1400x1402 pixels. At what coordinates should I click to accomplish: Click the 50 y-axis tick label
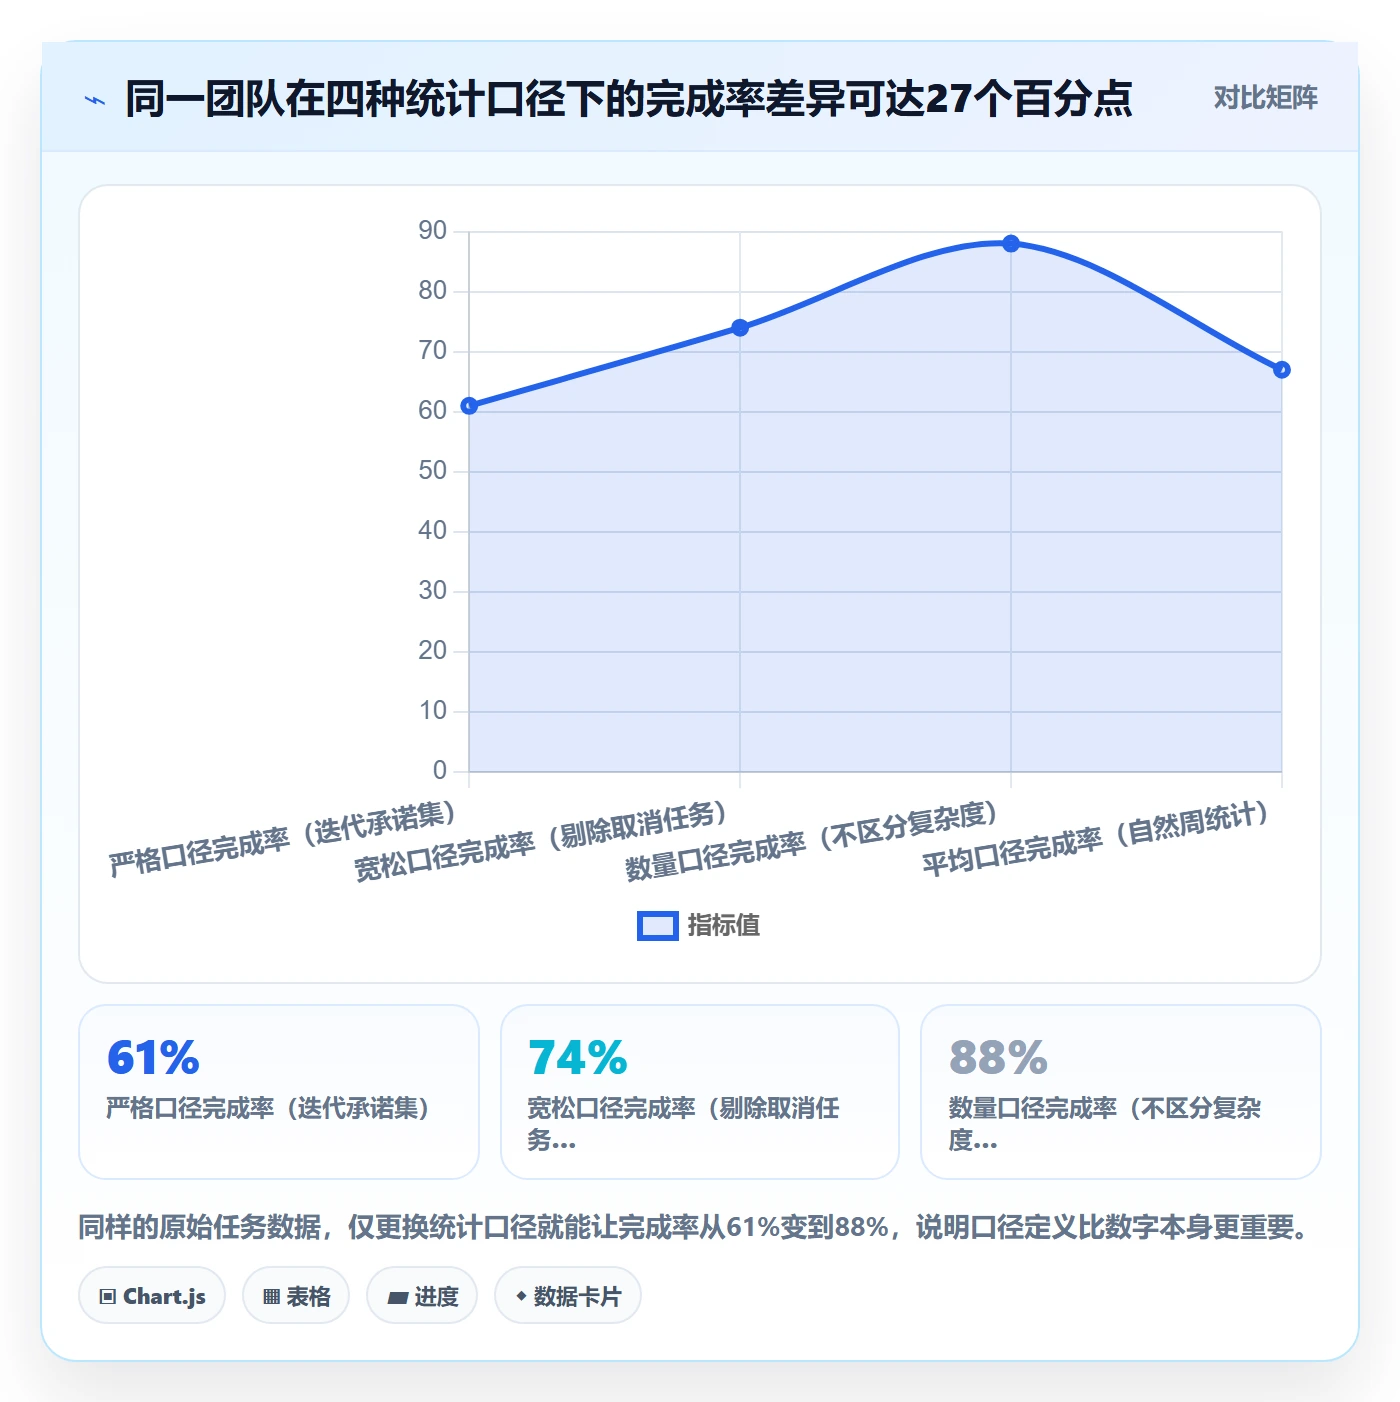tap(433, 471)
